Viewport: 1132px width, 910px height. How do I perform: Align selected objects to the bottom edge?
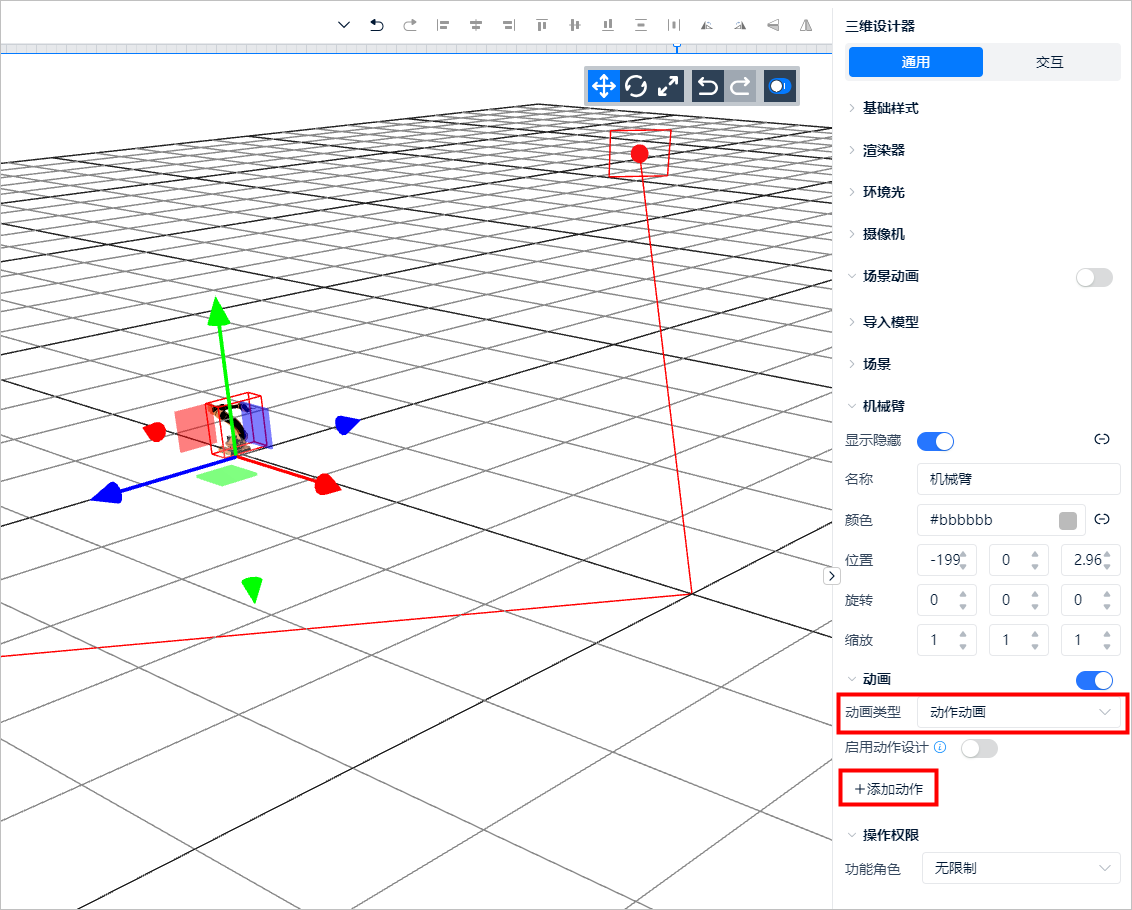click(608, 25)
